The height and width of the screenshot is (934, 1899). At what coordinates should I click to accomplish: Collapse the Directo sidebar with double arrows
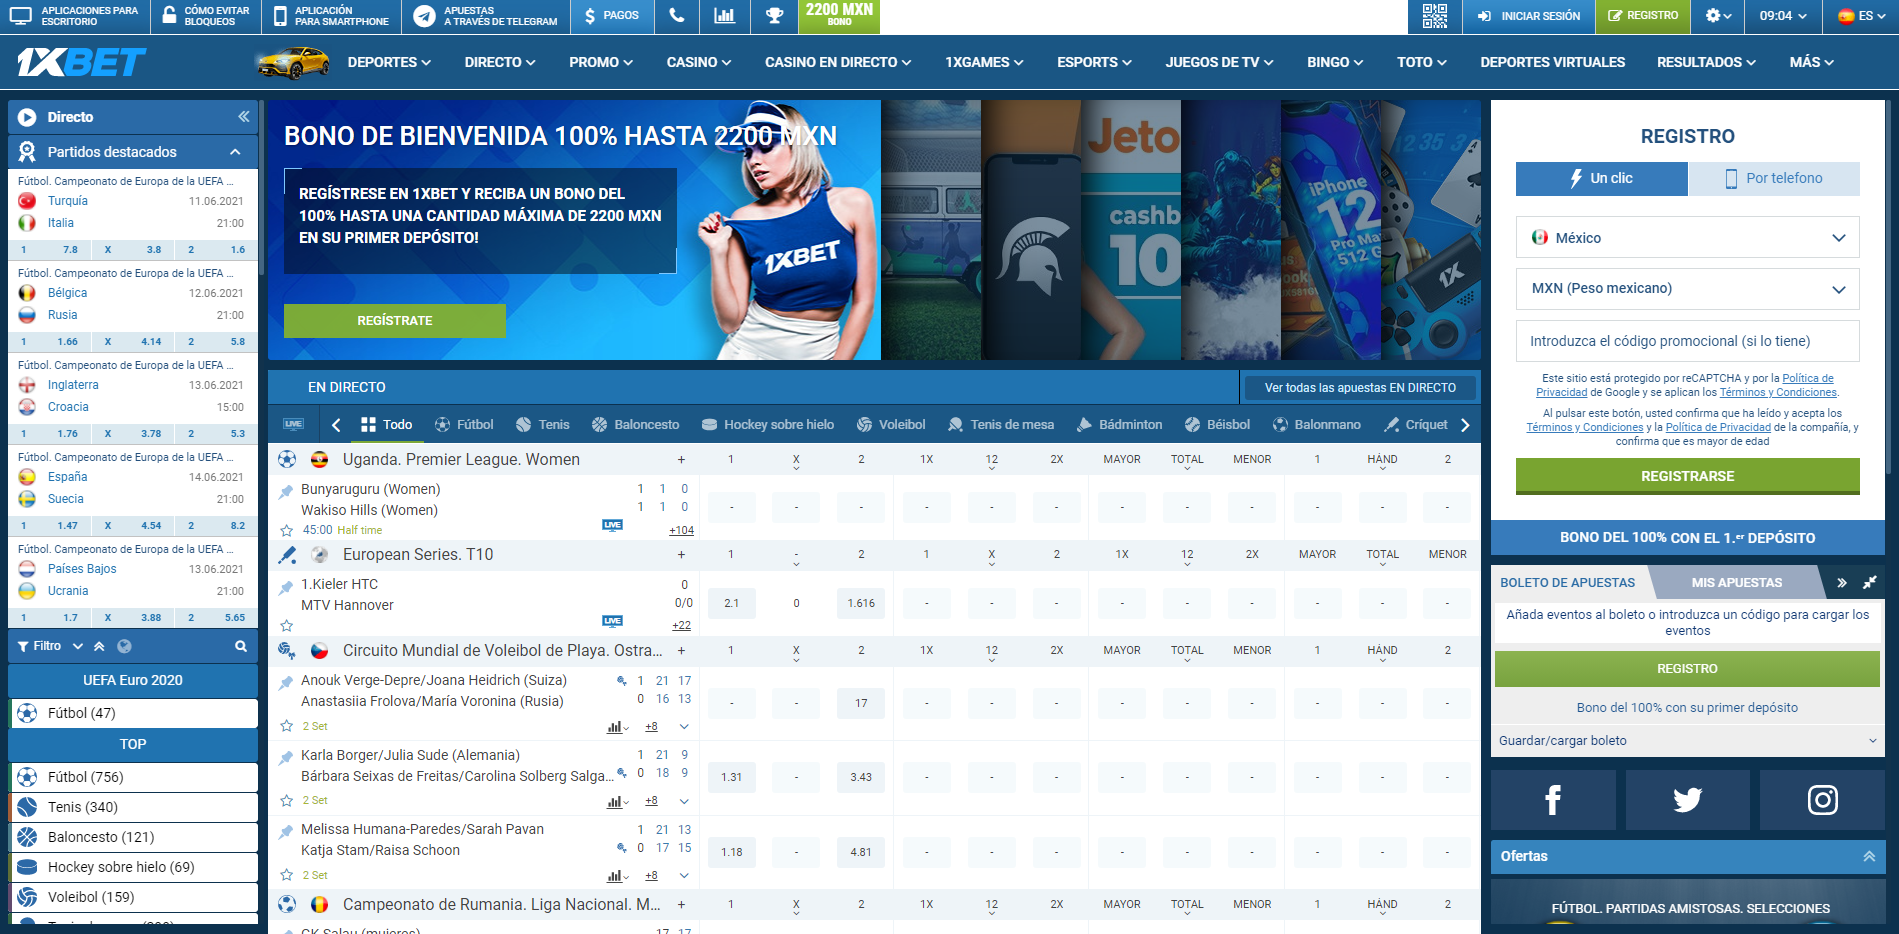[x=243, y=117]
